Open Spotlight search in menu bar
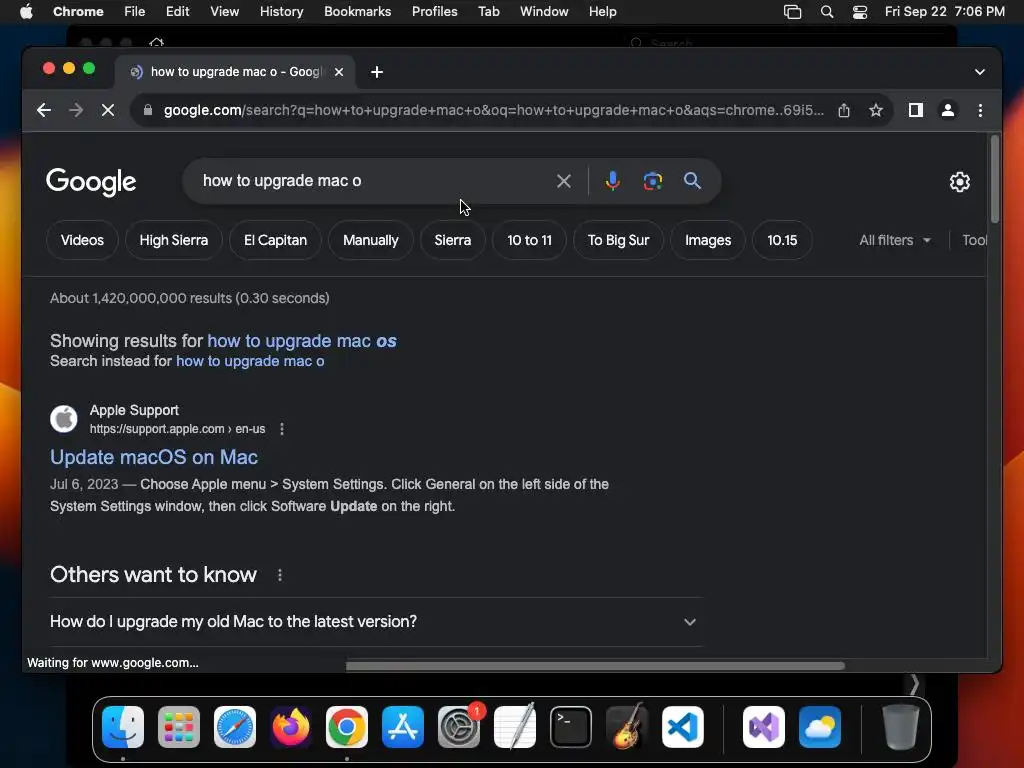This screenshot has height=768, width=1024. (x=827, y=12)
